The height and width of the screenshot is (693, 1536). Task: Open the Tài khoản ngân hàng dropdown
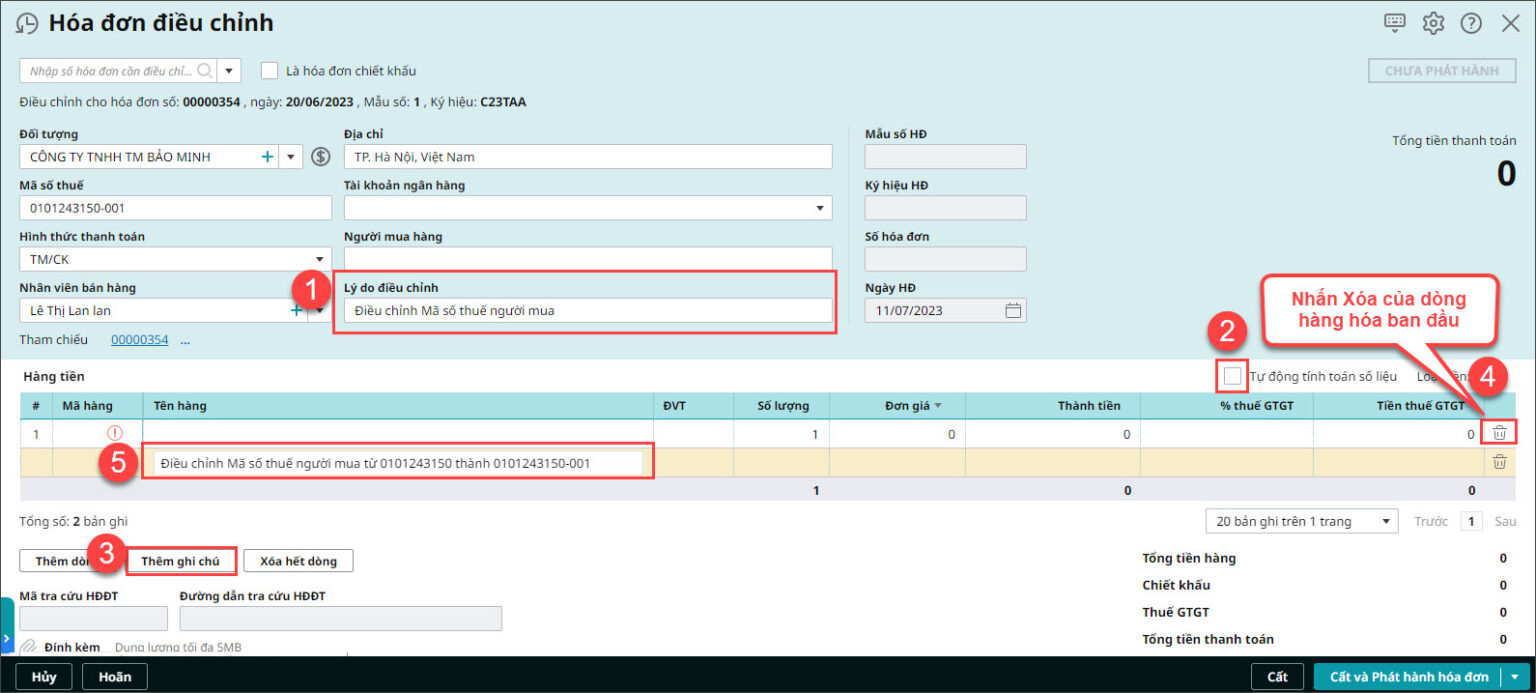tap(820, 208)
